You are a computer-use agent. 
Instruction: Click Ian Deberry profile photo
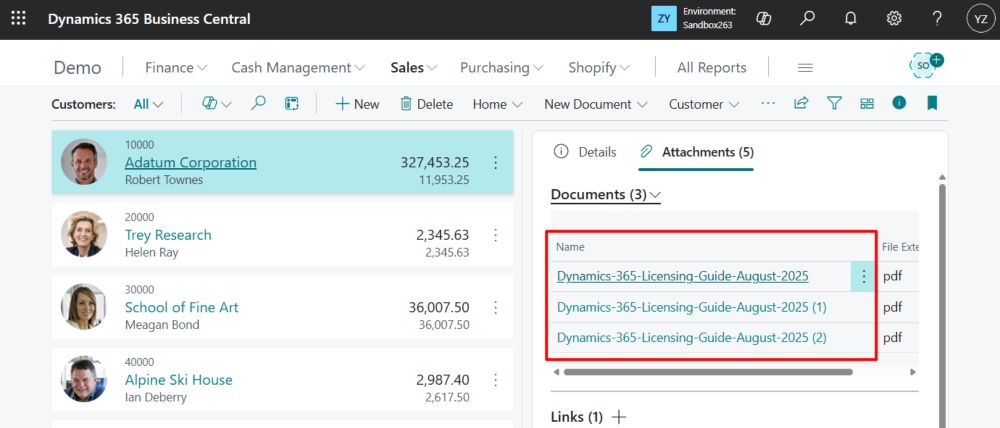(x=84, y=379)
